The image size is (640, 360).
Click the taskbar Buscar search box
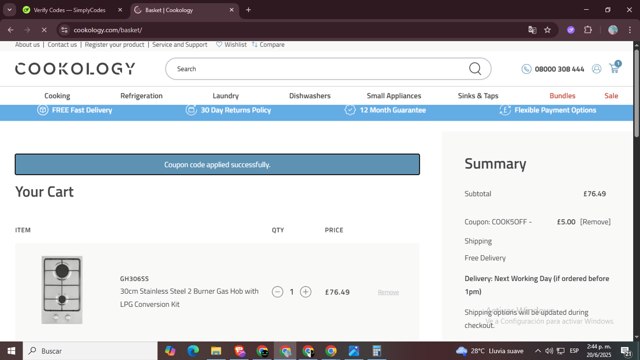(90, 351)
